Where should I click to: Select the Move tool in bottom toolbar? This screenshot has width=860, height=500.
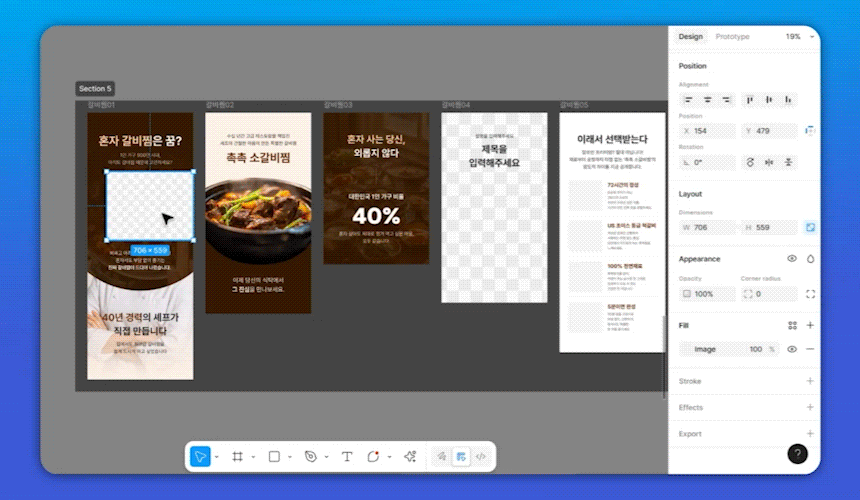[200, 456]
